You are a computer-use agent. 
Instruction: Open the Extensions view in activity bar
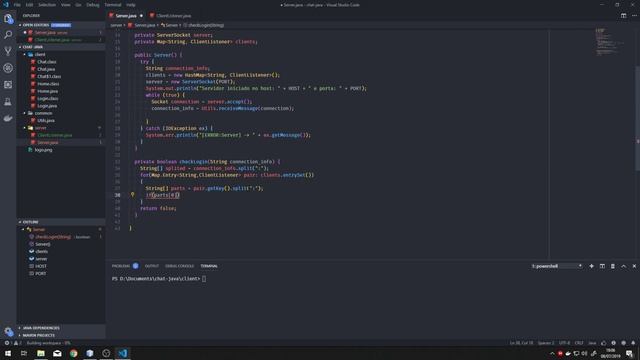(x=8, y=84)
